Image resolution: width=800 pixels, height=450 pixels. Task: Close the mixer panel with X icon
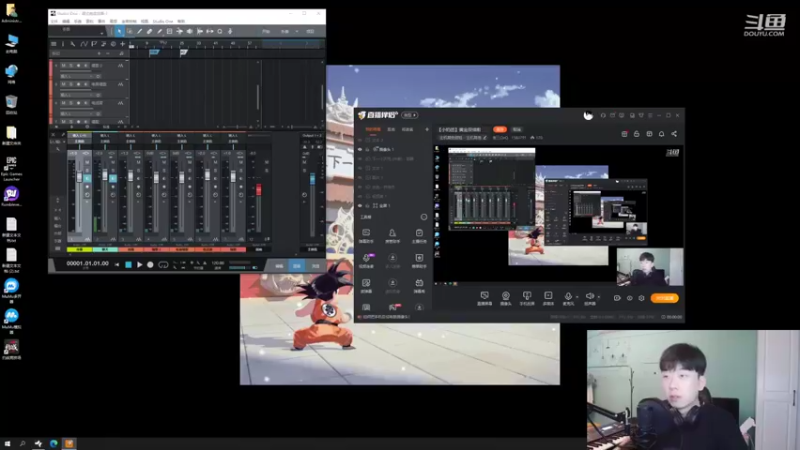(x=53, y=135)
